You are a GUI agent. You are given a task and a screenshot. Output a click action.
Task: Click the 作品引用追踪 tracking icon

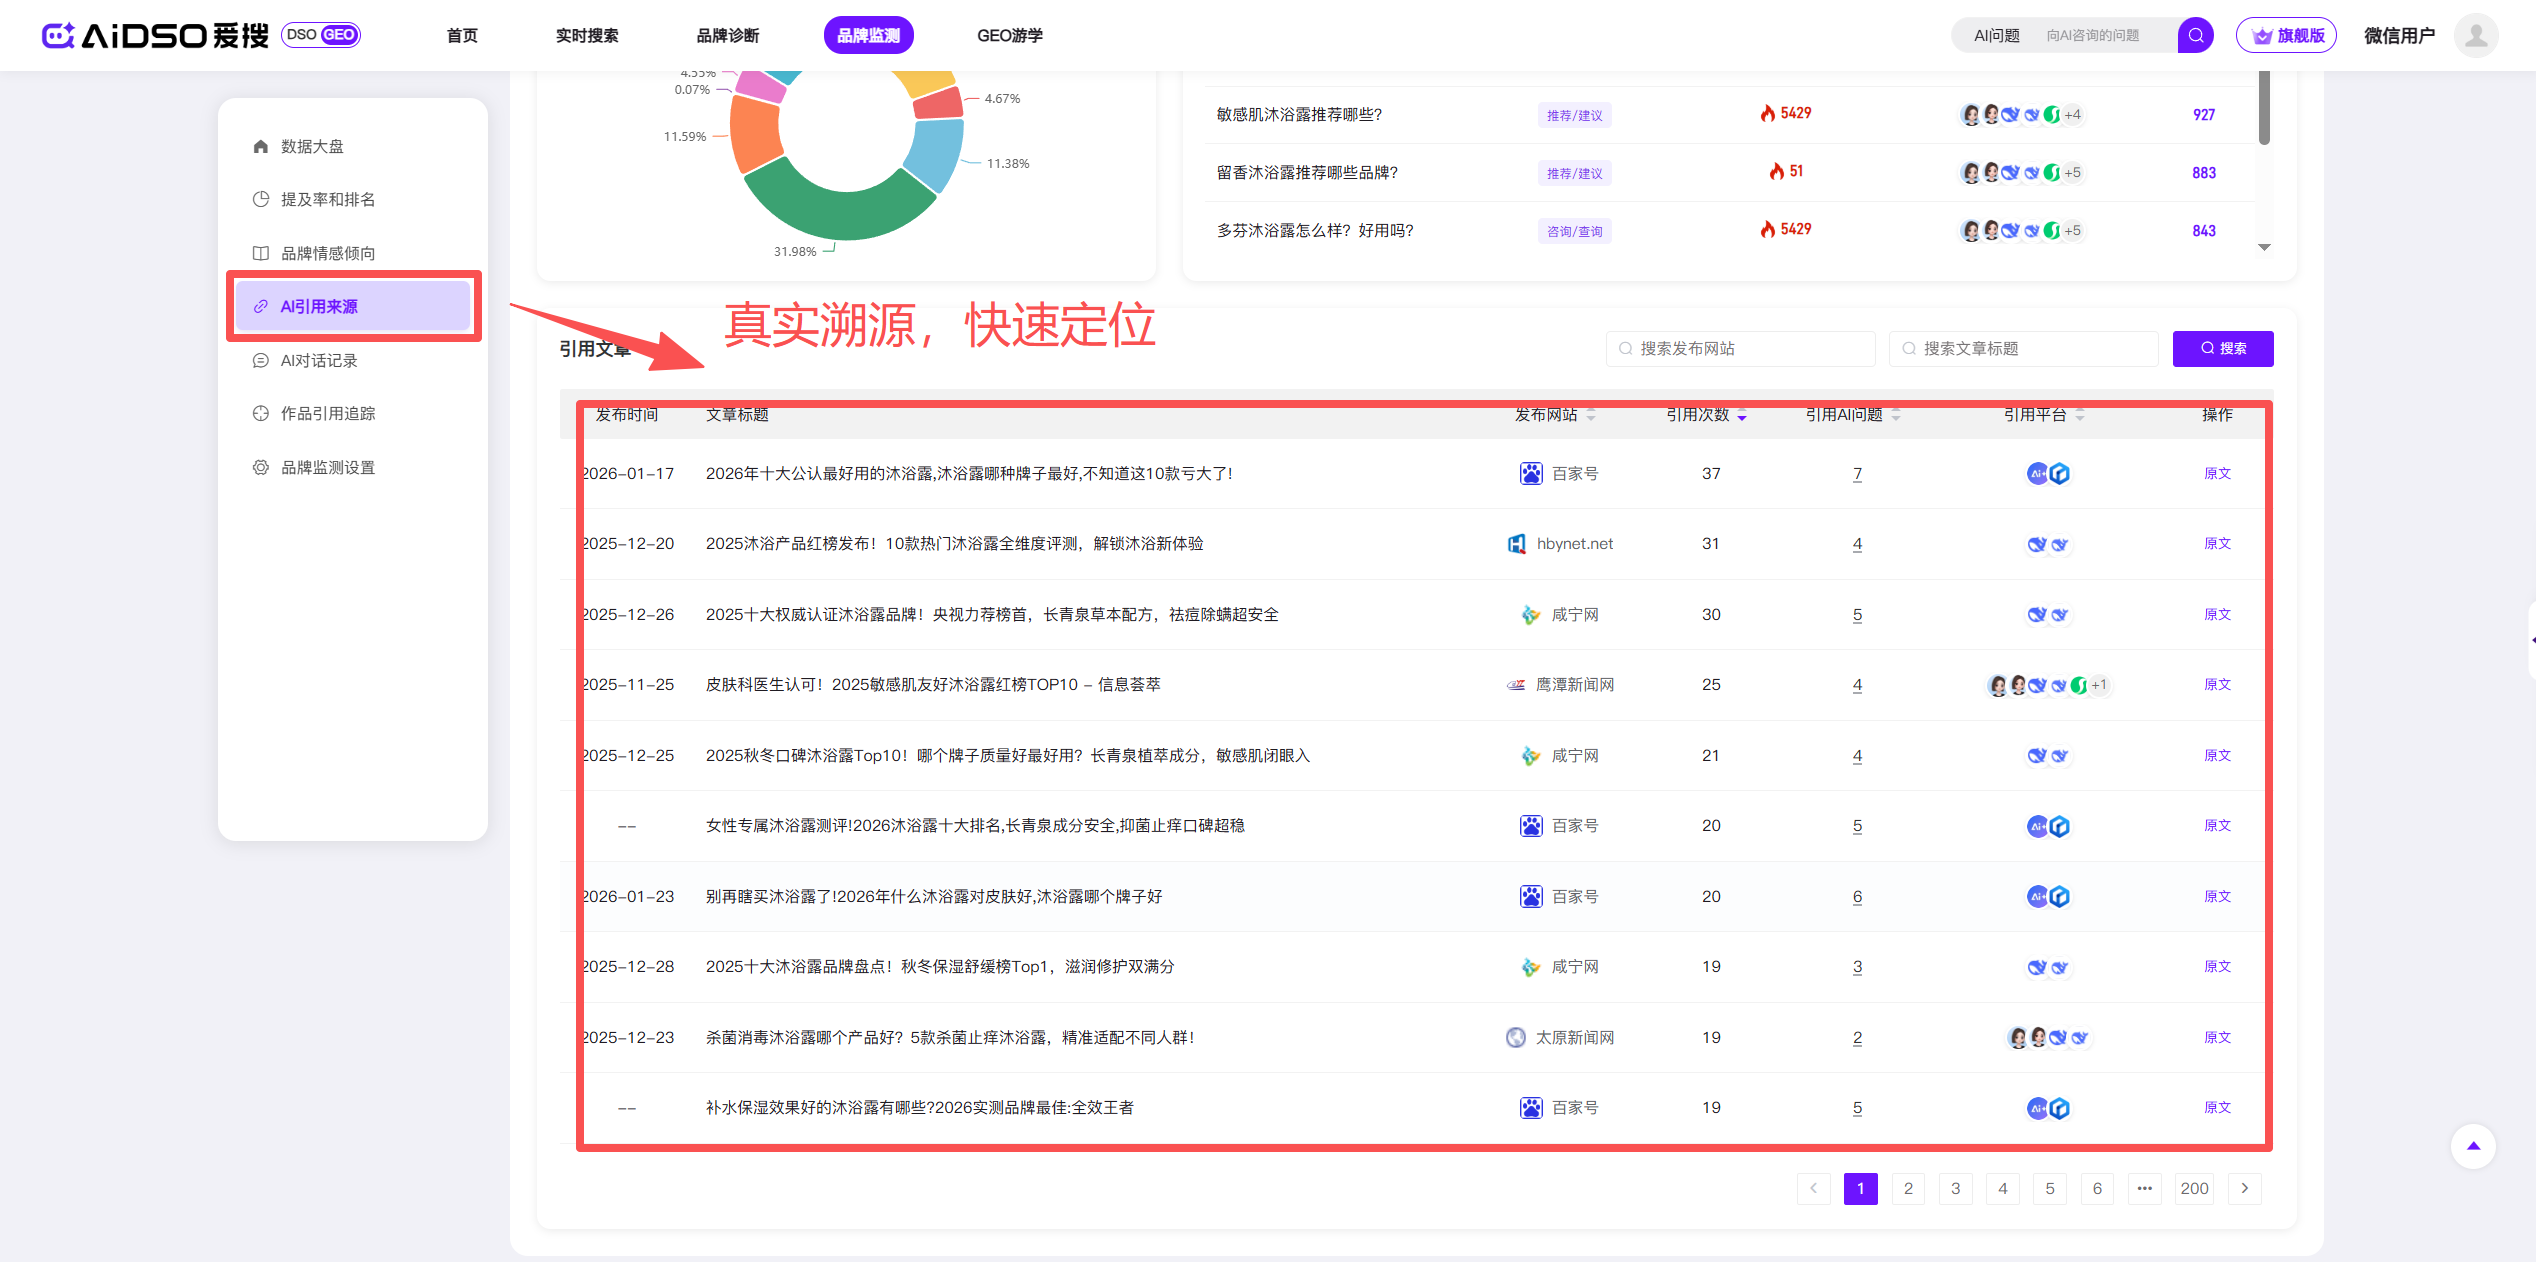pyautogui.click(x=261, y=413)
